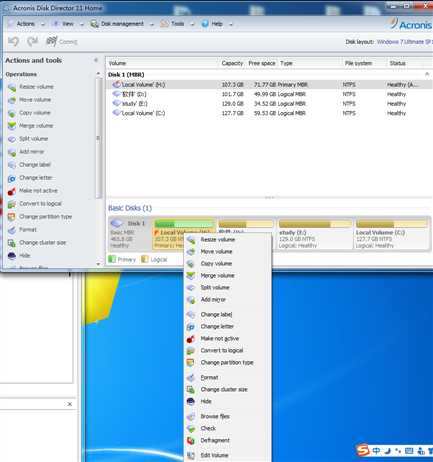Select Change label icon in sidebar
The image size is (433, 462).
(12, 165)
